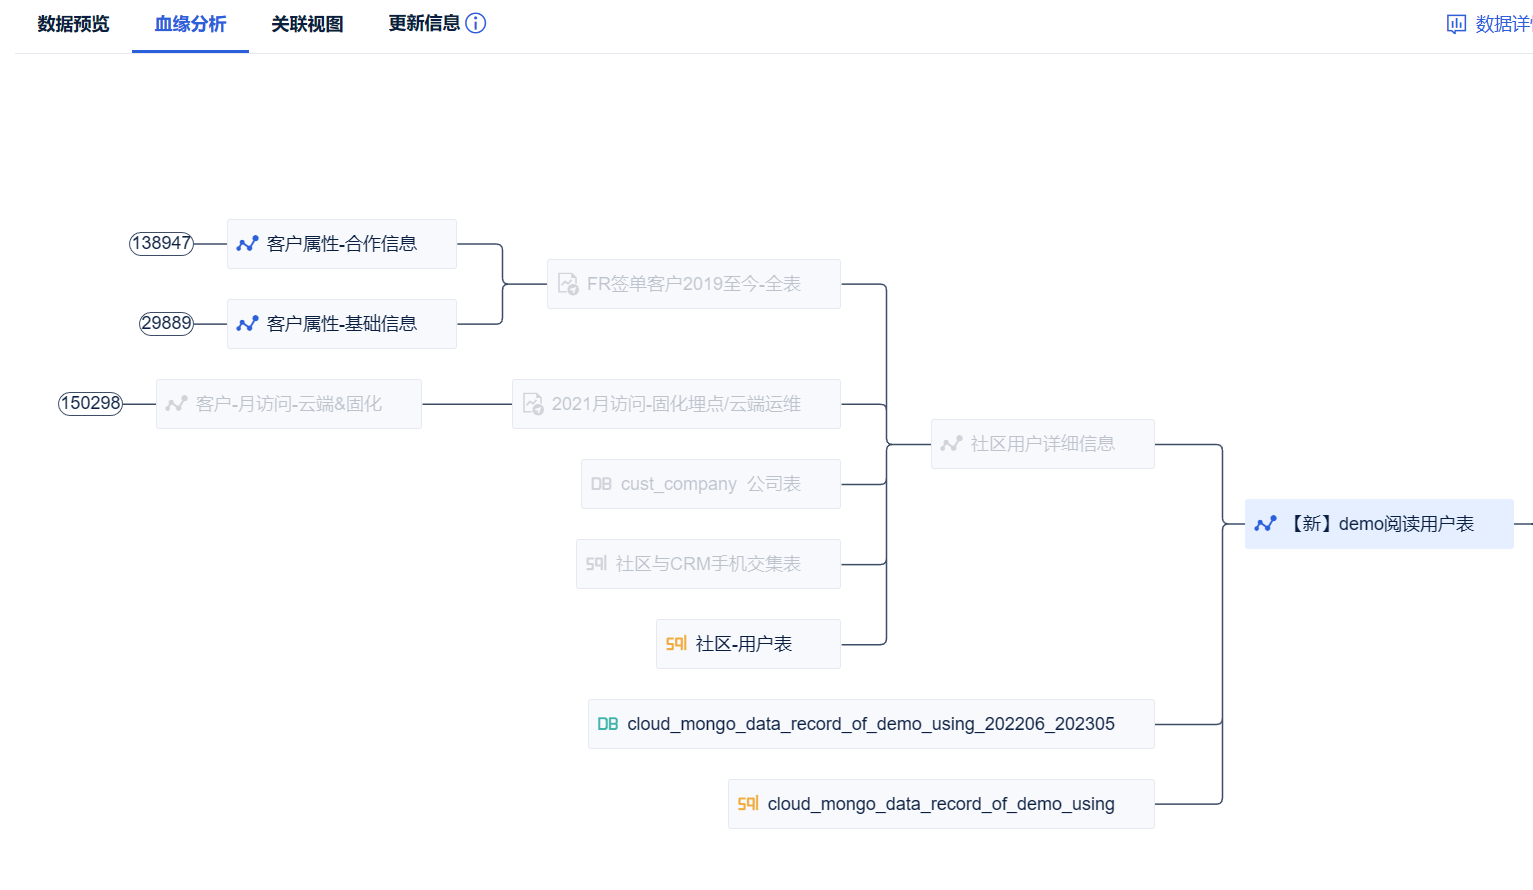Select the 社区用户详细信息 node
The width and height of the screenshot is (1533, 890).
tap(1042, 444)
